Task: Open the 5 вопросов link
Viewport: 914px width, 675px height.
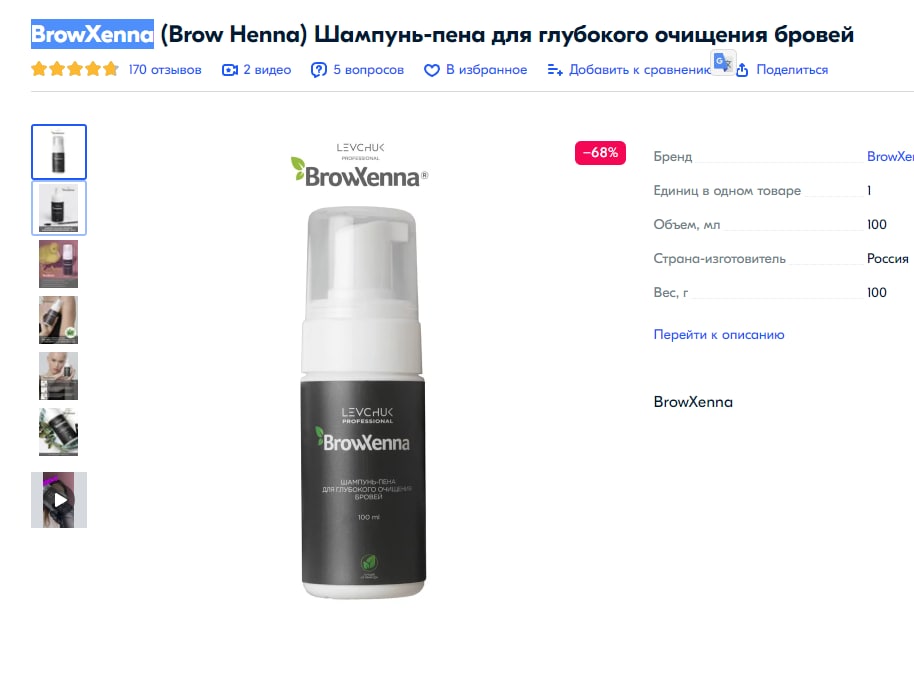Action: (368, 69)
